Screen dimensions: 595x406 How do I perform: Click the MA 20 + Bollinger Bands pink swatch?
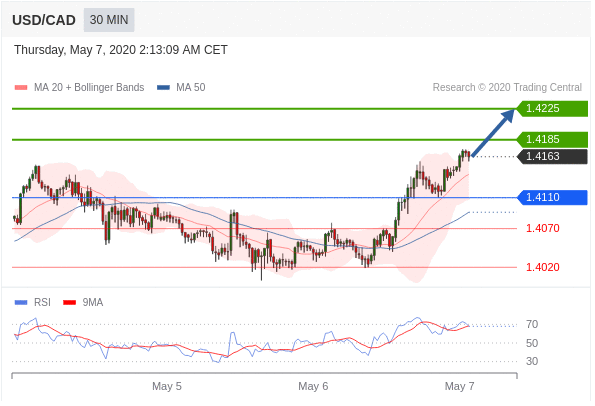point(21,88)
